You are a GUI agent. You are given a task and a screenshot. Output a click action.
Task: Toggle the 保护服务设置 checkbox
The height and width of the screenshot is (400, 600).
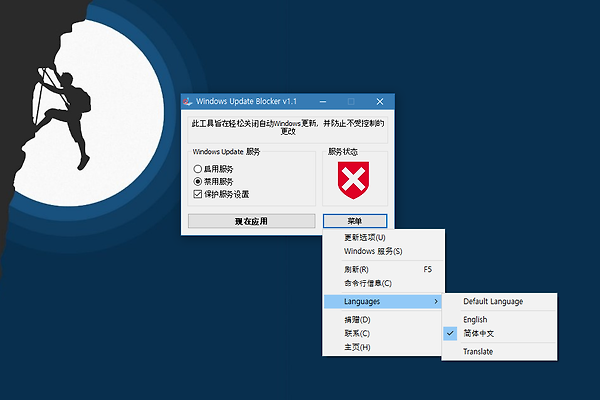coord(198,193)
